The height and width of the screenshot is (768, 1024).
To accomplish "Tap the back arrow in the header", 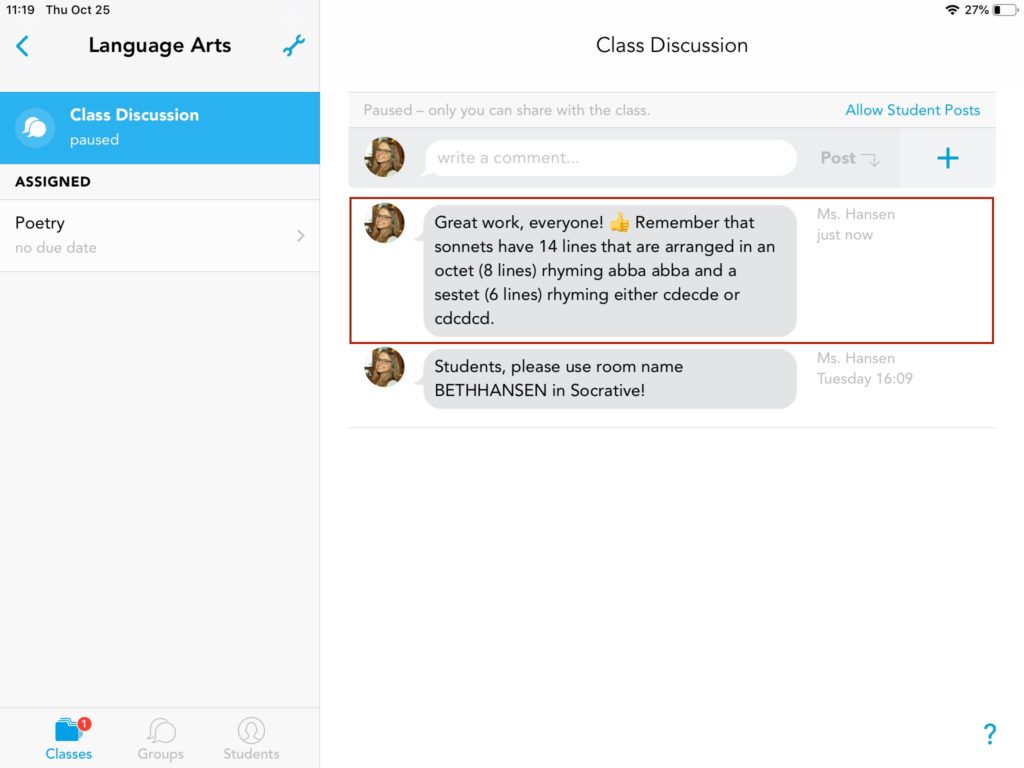I will point(23,46).
